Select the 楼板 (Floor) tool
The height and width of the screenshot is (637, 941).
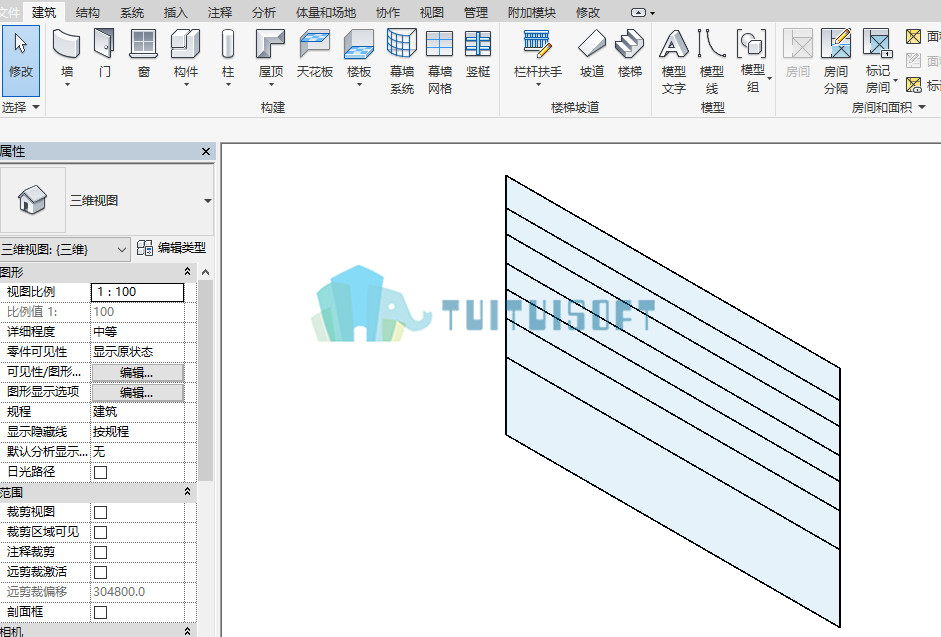tap(359, 57)
